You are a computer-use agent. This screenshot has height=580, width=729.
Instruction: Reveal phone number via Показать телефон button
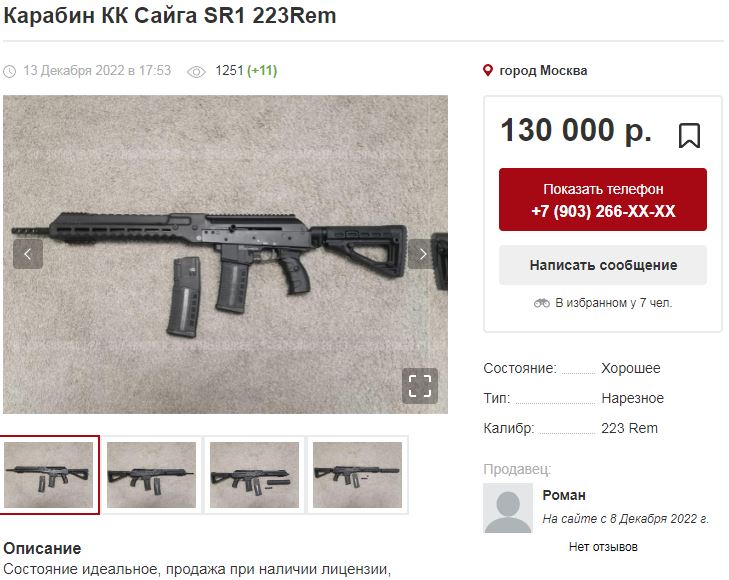tap(603, 199)
